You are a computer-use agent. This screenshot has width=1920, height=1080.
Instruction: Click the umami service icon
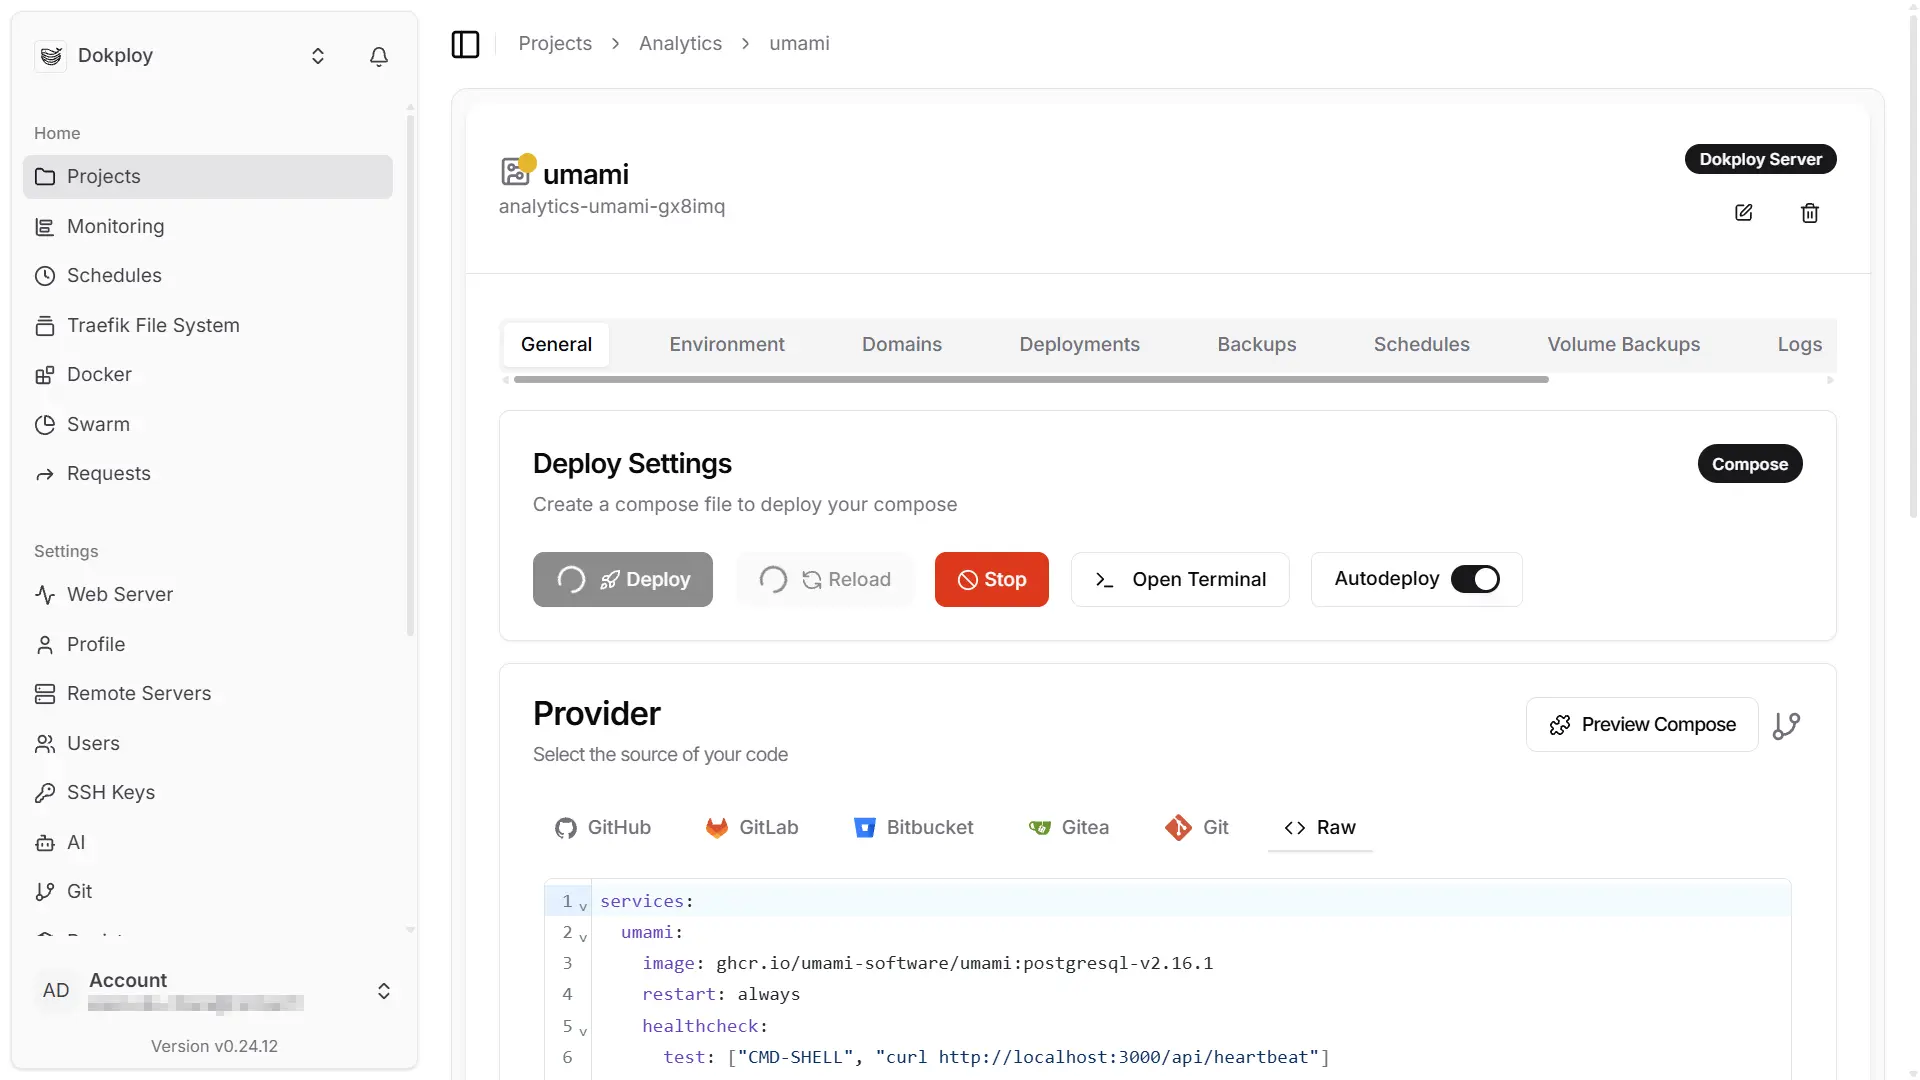pos(515,171)
